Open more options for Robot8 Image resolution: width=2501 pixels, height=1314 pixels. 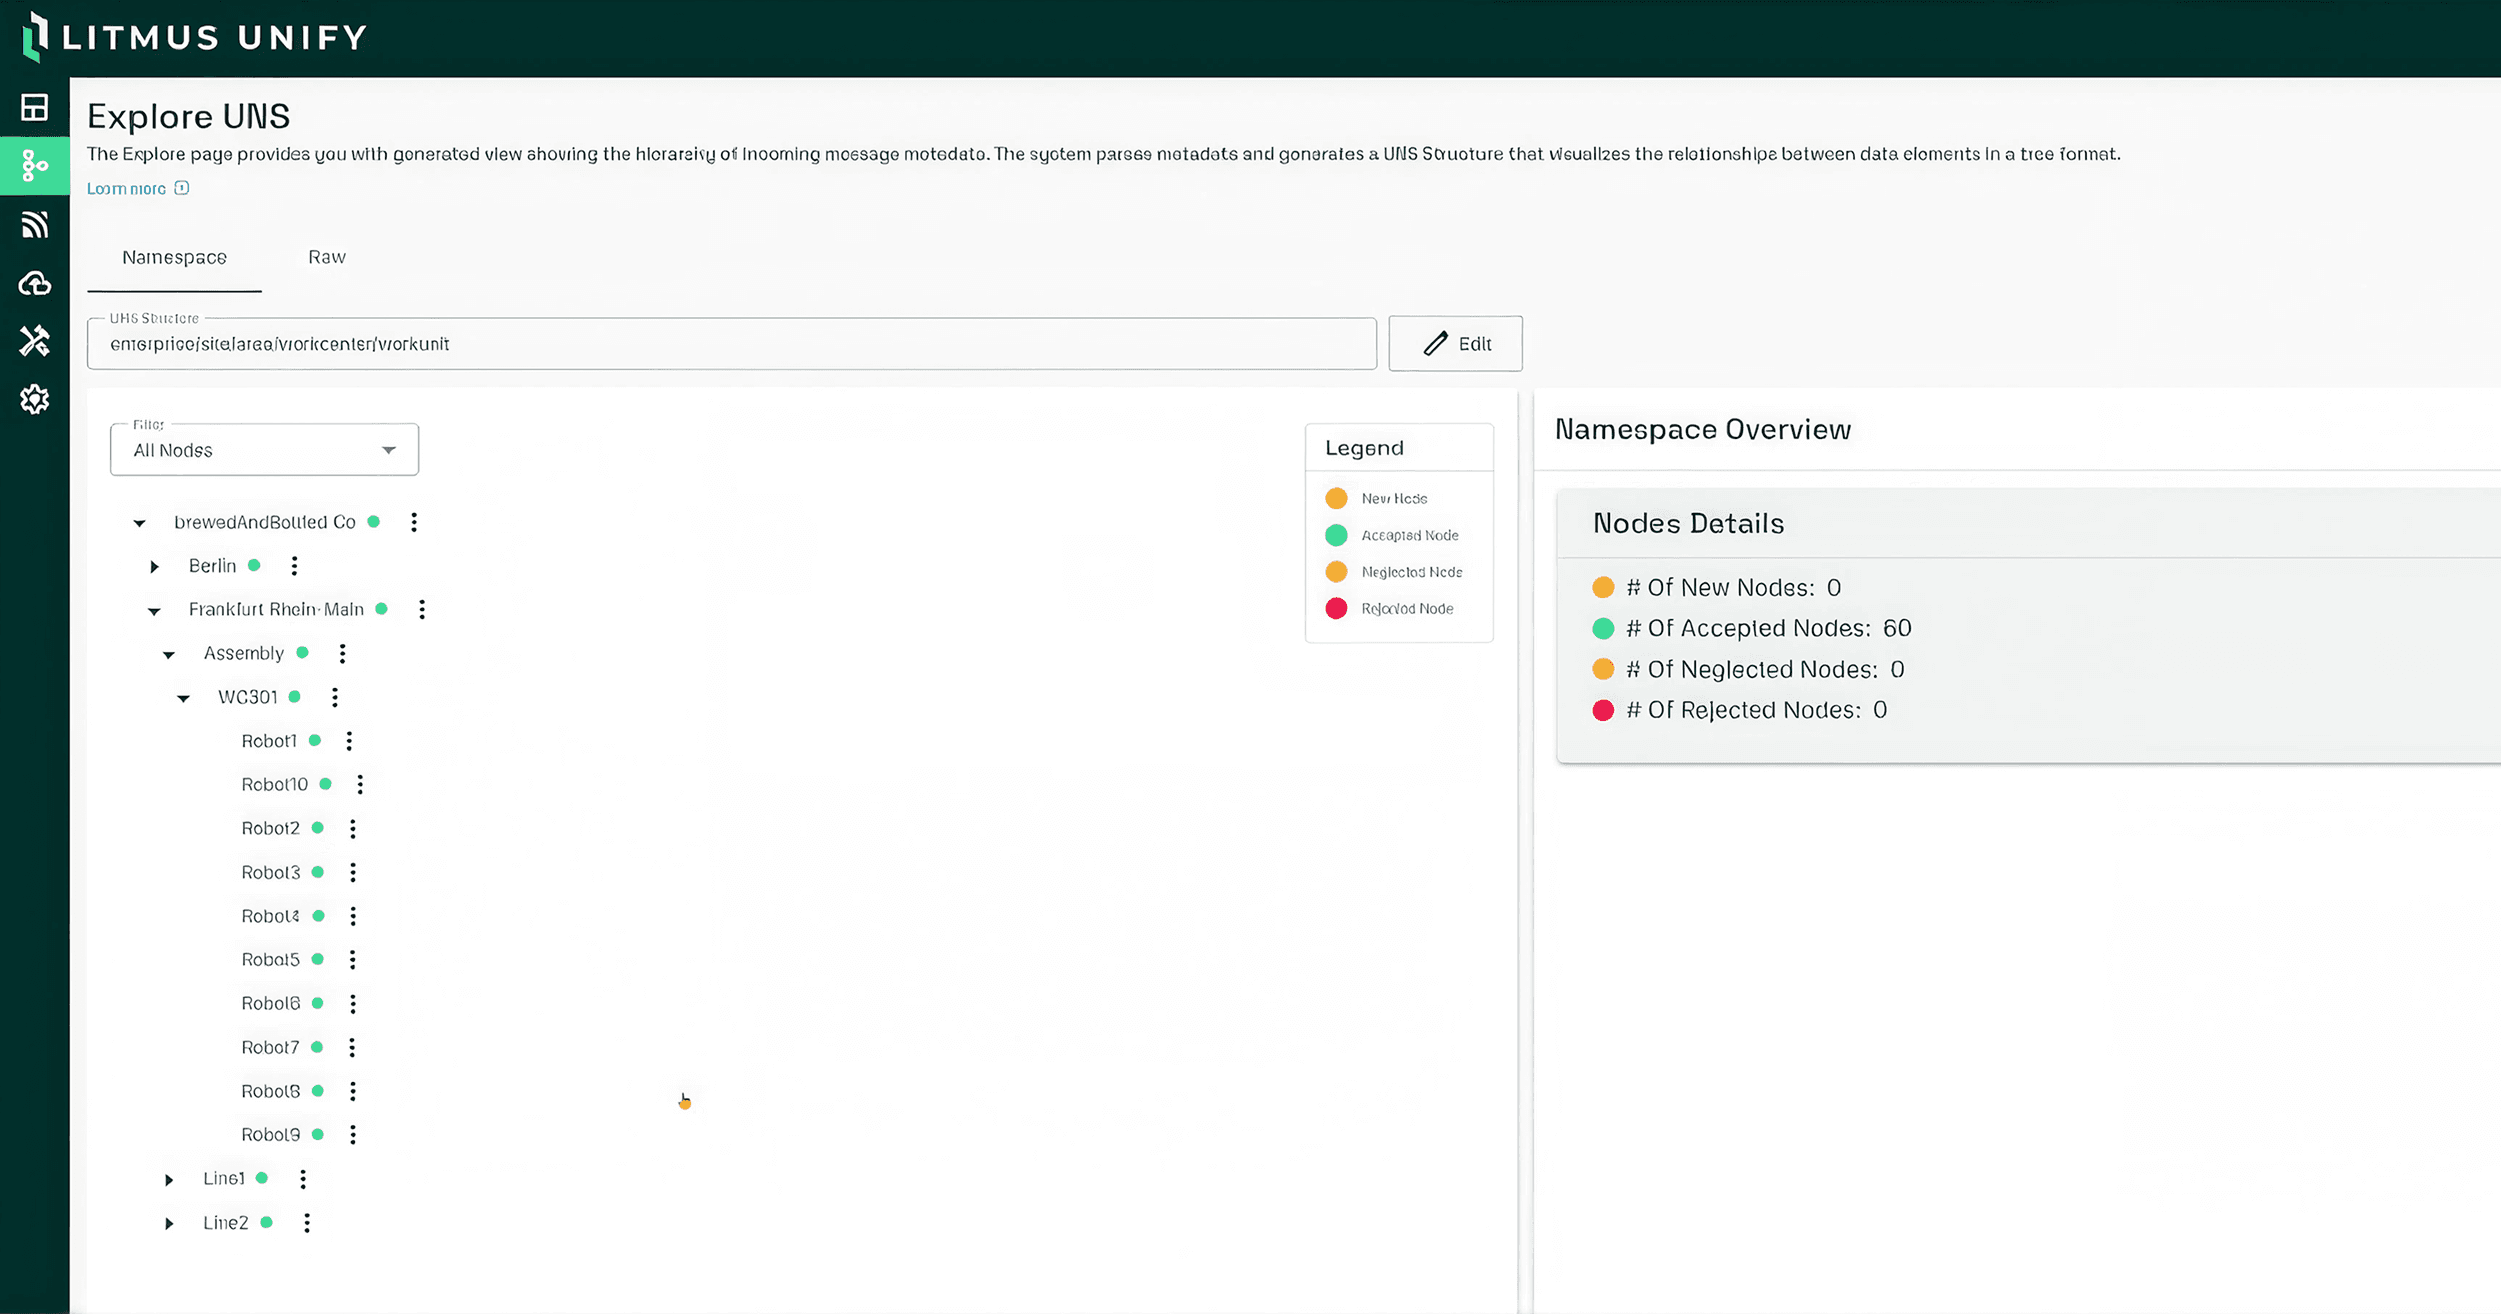point(353,1091)
